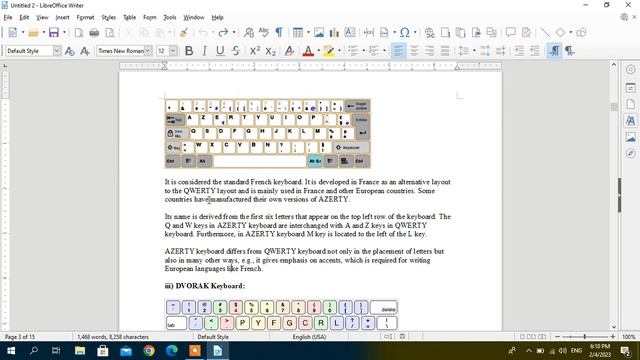The image size is (640, 360).
Task: Toggle Justified alignment
Action: click(x=445, y=51)
